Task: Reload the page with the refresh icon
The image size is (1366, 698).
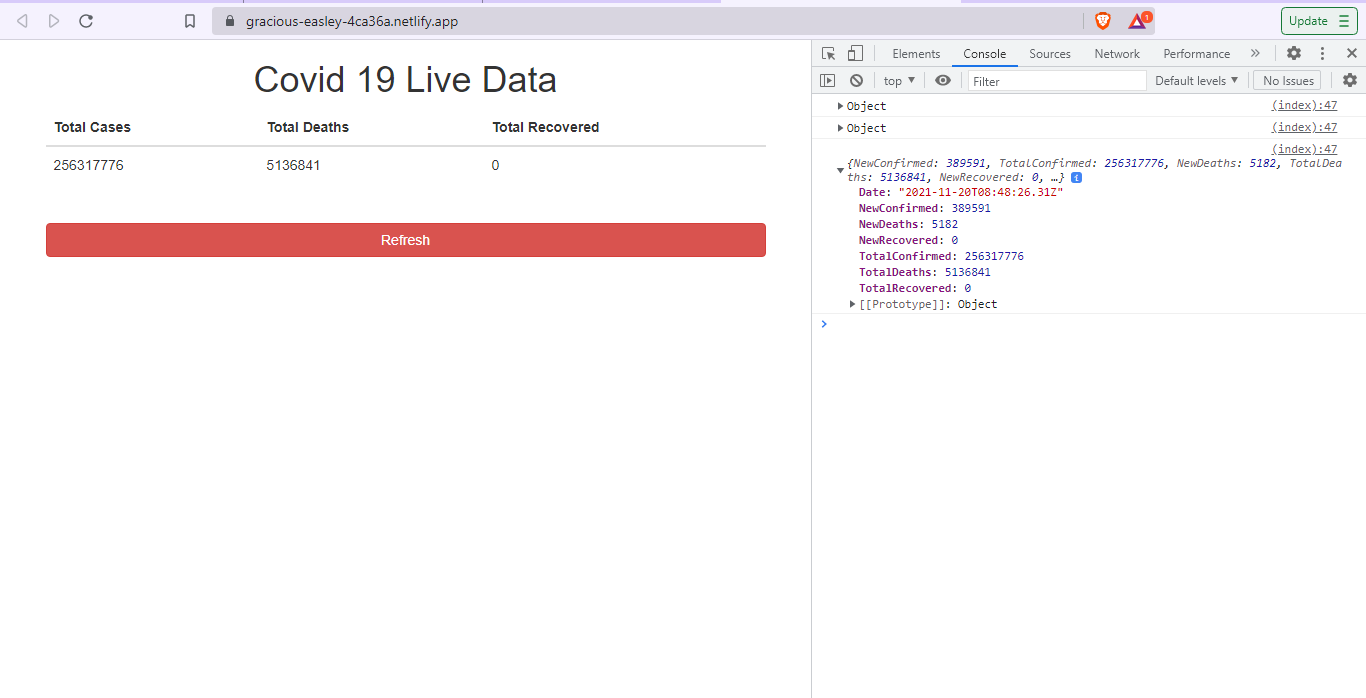Action: 86,21
